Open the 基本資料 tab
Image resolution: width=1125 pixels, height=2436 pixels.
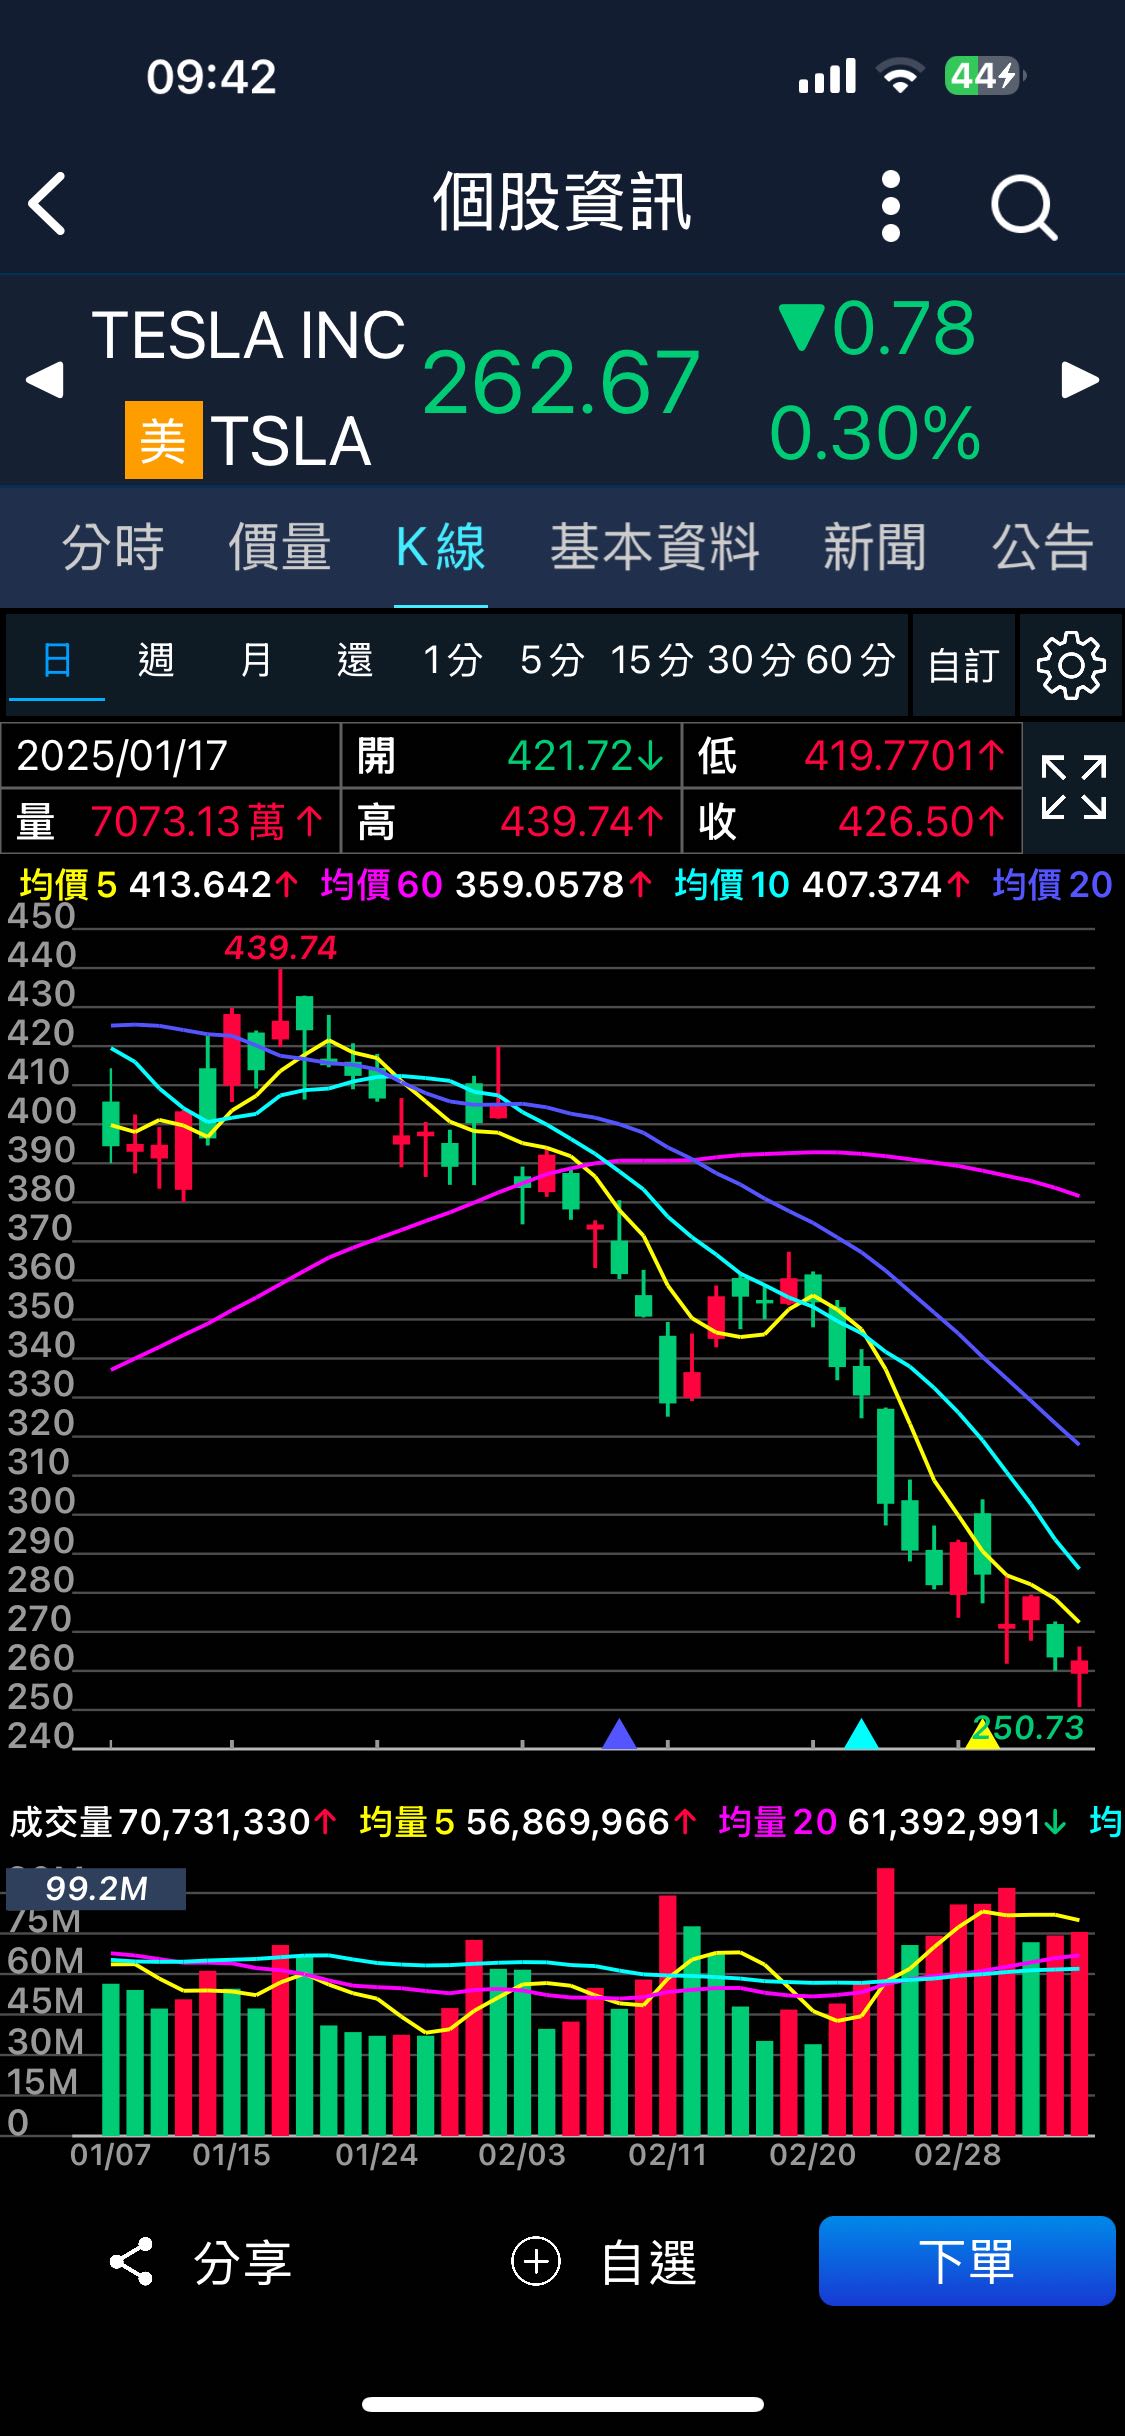point(655,548)
